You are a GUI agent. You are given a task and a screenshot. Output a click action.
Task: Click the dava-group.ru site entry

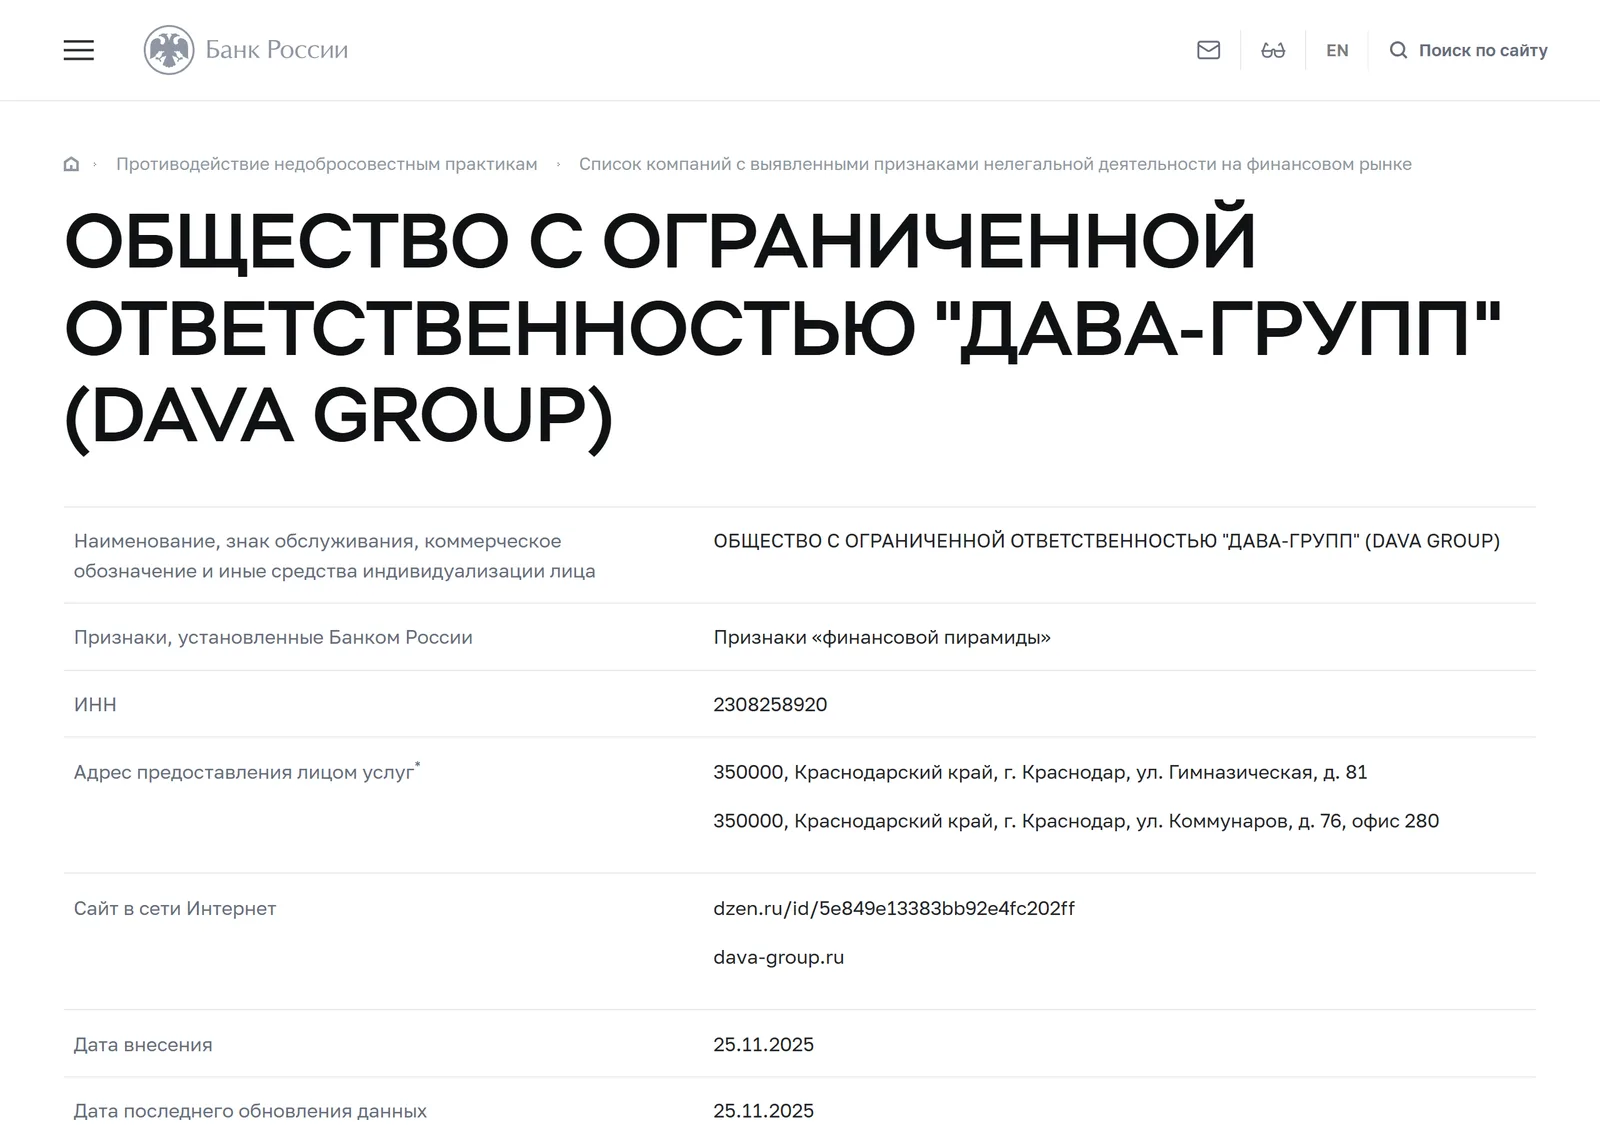click(x=778, y=957)
